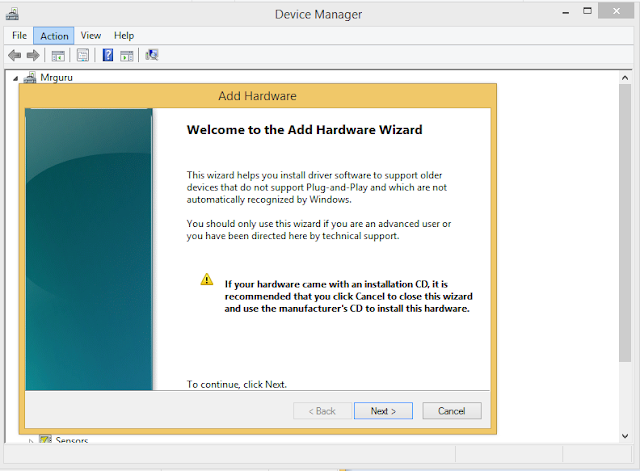The width and height of the screenshot is (640, 471).
Task: Select the Mrguru tree item
Action: 56,78
